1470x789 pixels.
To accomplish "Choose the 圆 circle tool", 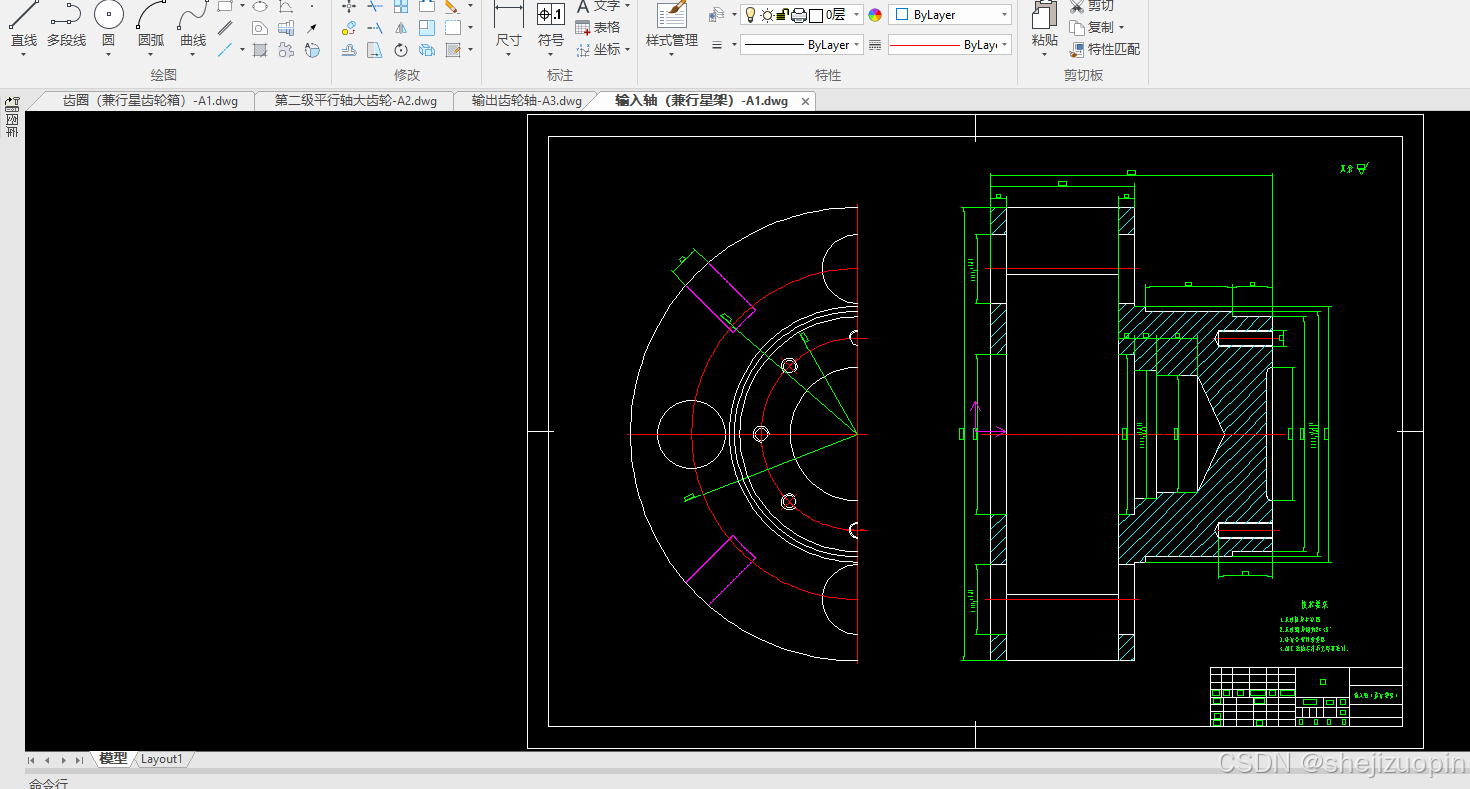I will 108,26.
